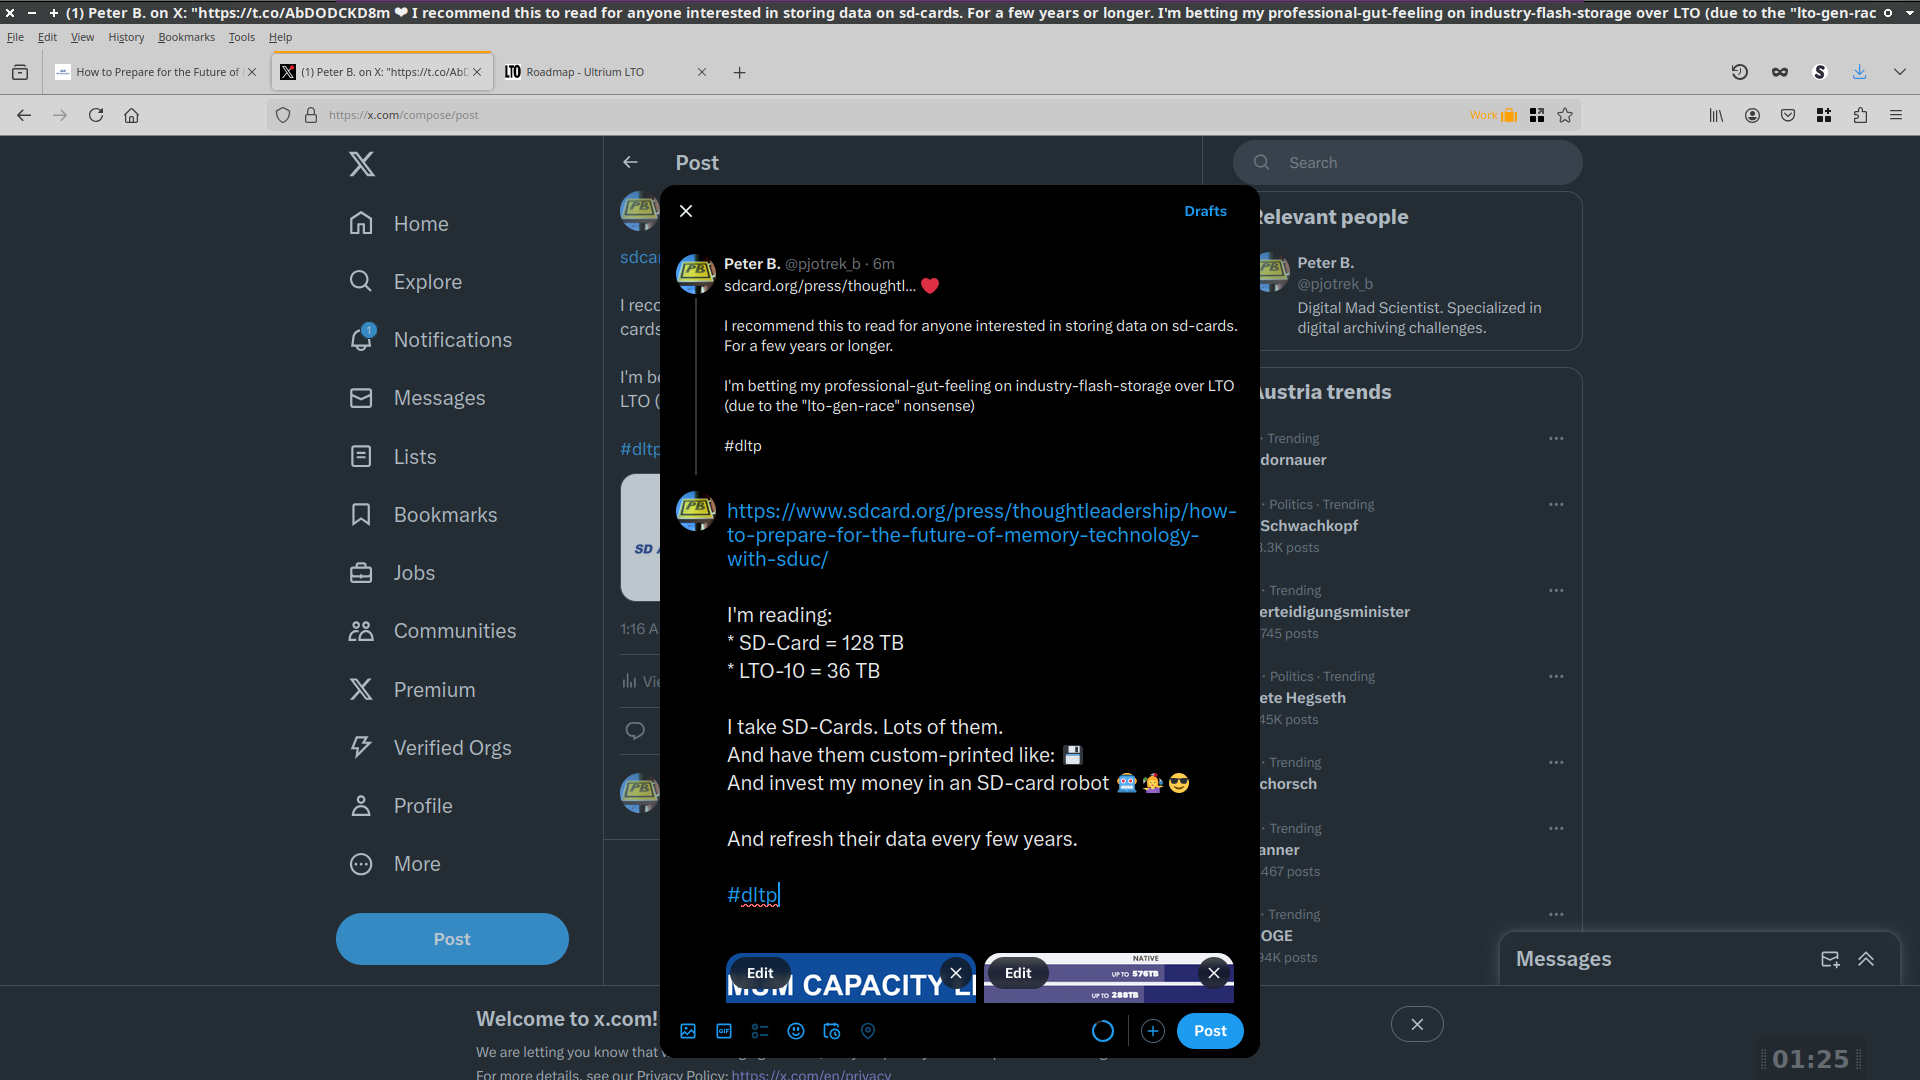Screen dimensions: 1920x1080
Task: Open Notifications in sidebar
Action: (452, 340)
